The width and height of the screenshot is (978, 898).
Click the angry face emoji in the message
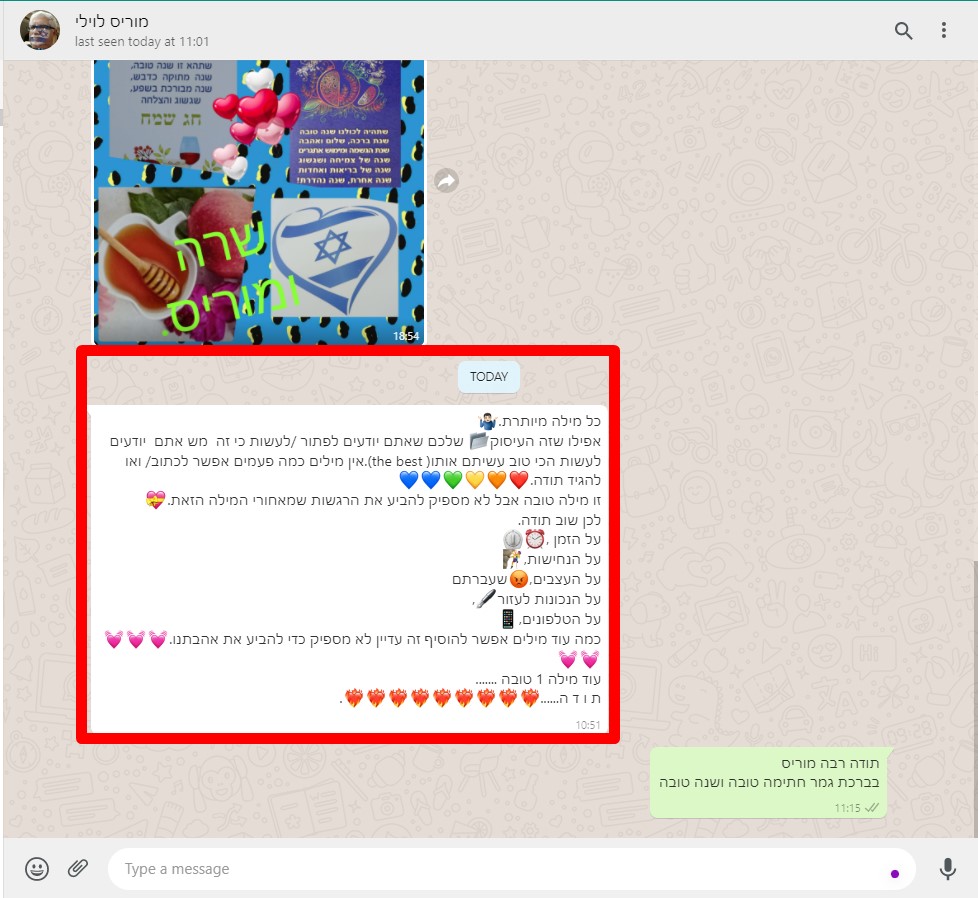519,579
